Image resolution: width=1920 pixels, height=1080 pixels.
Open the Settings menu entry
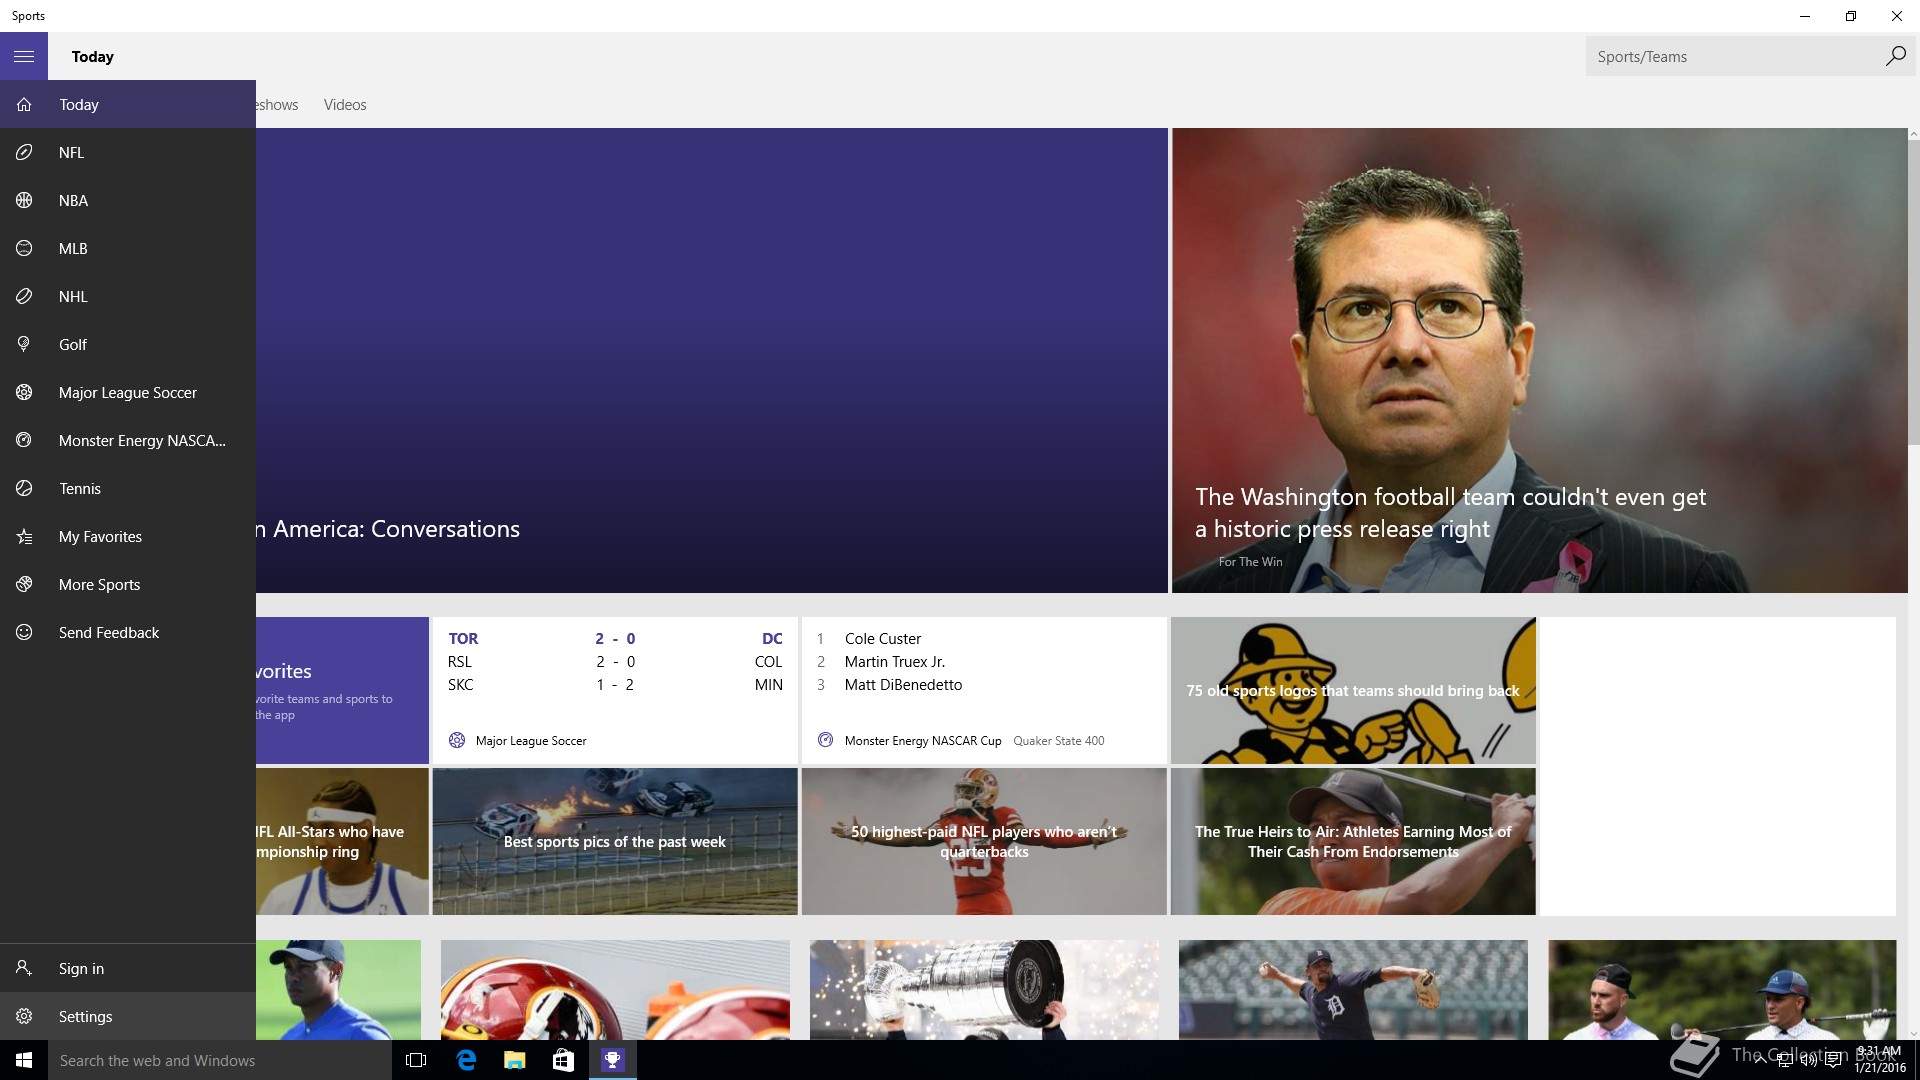pyautogui.click(x=128, y=1016)
